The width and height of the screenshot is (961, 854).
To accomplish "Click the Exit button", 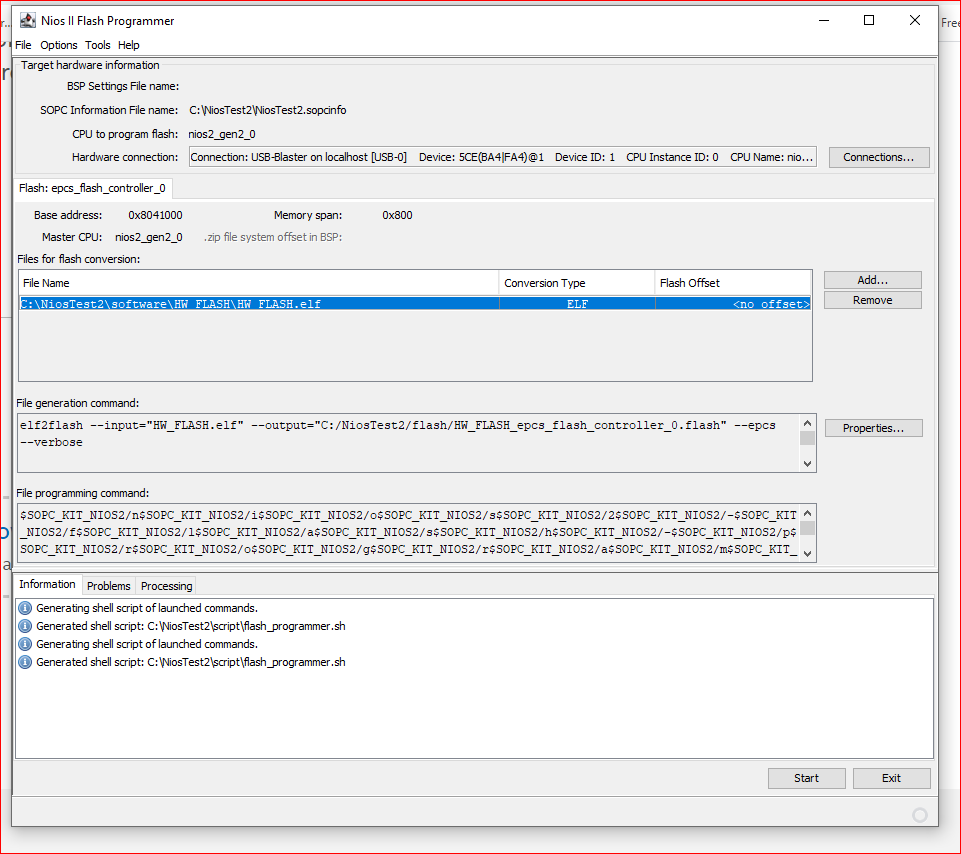I will [891, 778].
